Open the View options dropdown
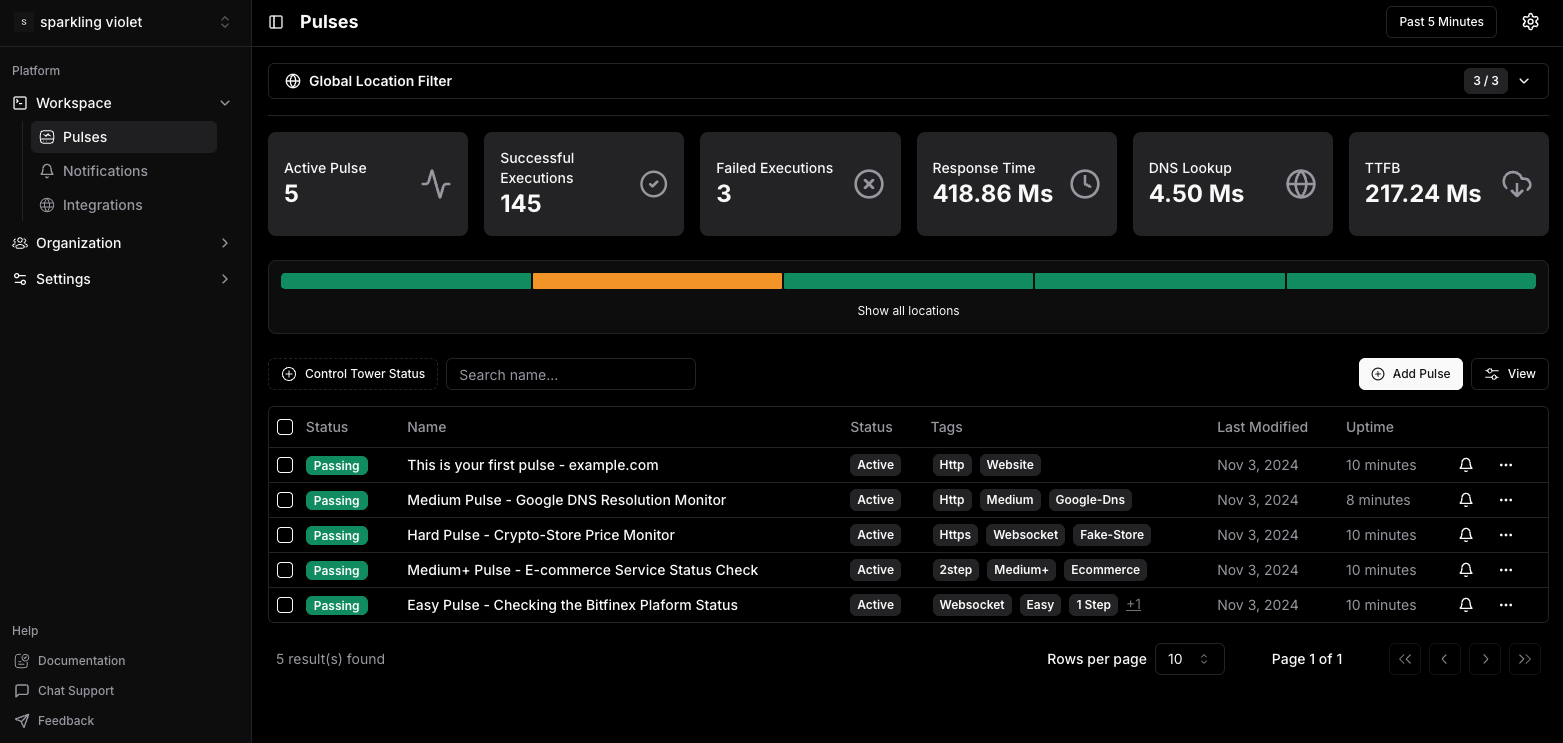The width and height of the screenshot is (1563, 743). [1510, 374]
